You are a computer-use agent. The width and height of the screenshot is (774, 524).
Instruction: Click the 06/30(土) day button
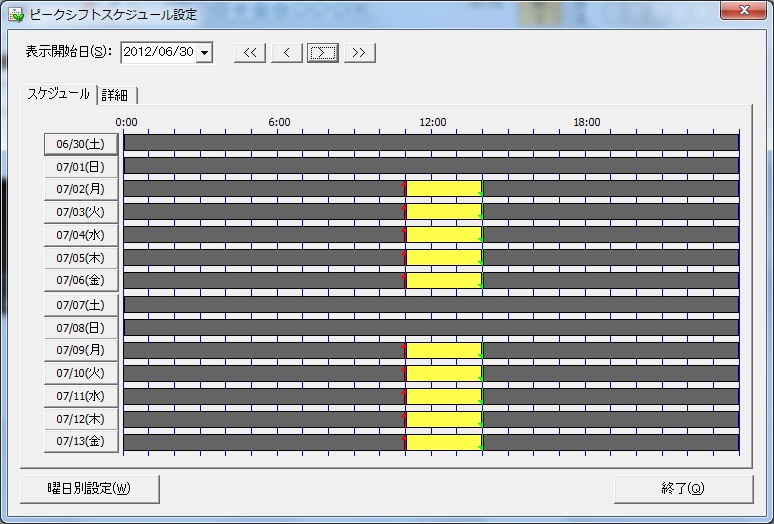[x=81, y=144]
